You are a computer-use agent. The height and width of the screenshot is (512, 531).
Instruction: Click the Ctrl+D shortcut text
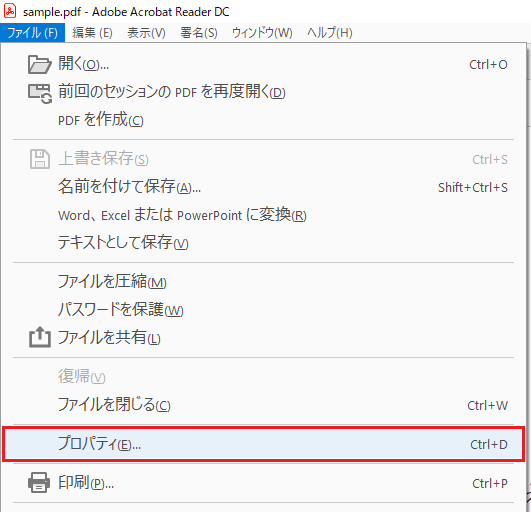[x=489, y=444]
